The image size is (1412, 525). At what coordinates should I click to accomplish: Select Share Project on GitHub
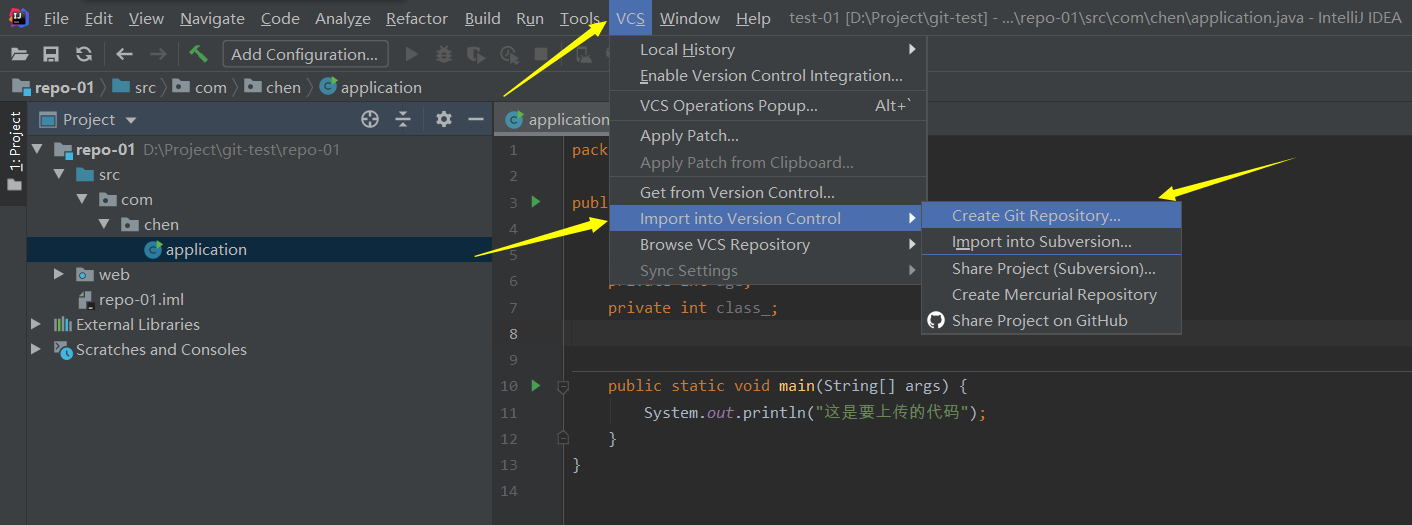pyautogui.click(x=1051, y=320)
